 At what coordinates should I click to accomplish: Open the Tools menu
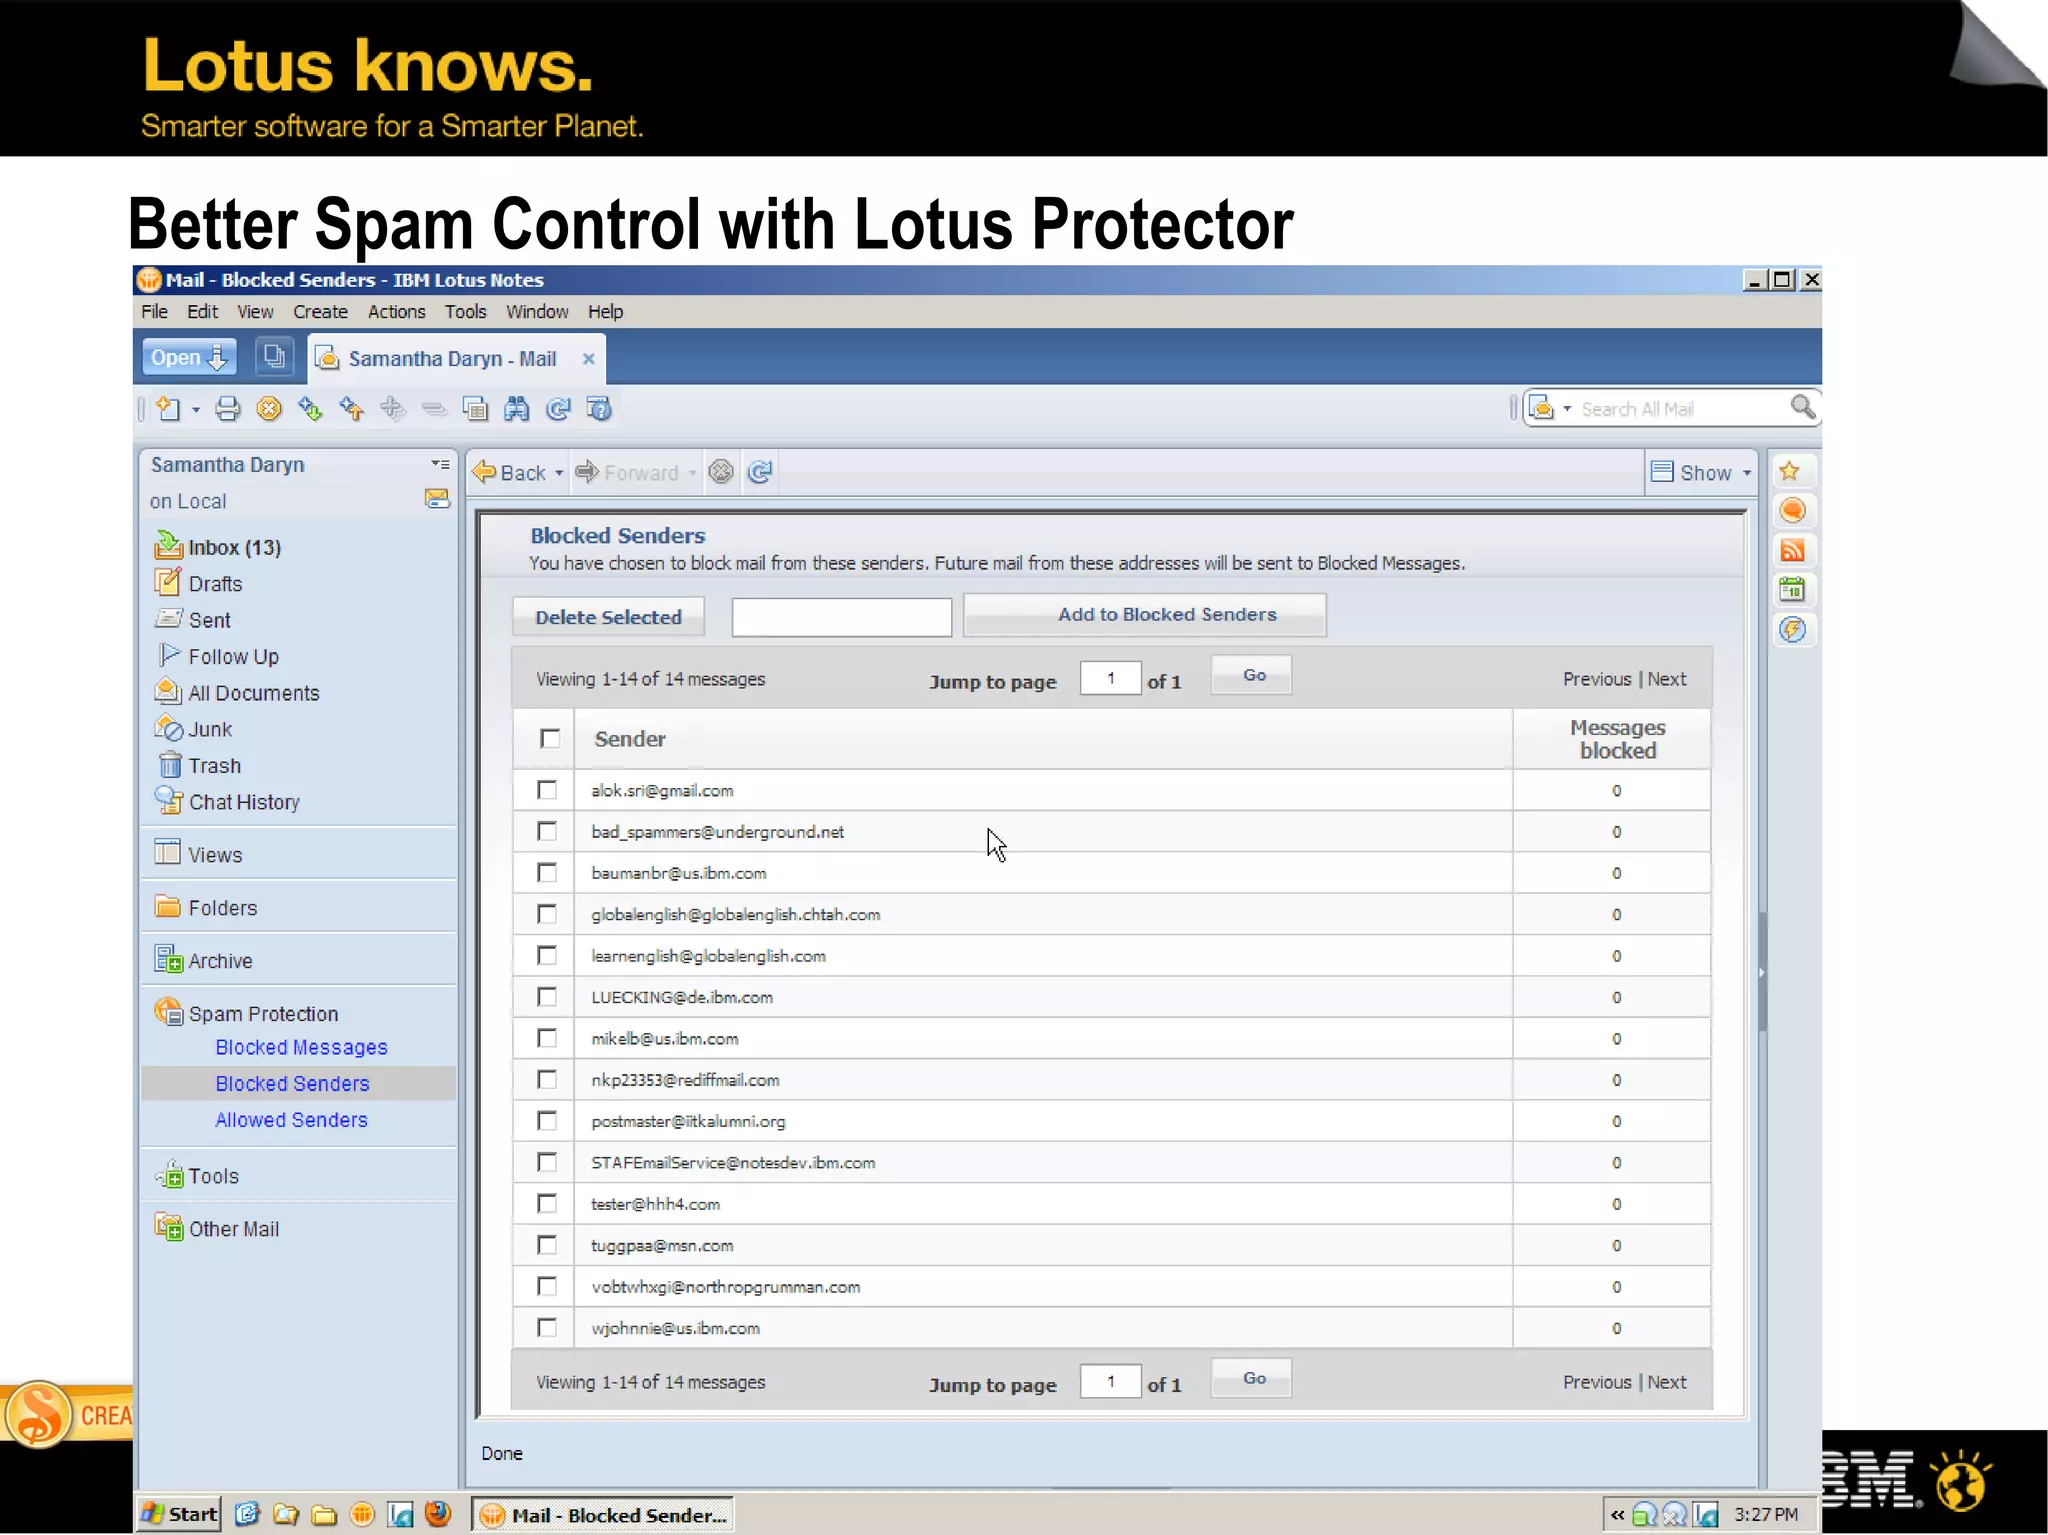(465, 312)
